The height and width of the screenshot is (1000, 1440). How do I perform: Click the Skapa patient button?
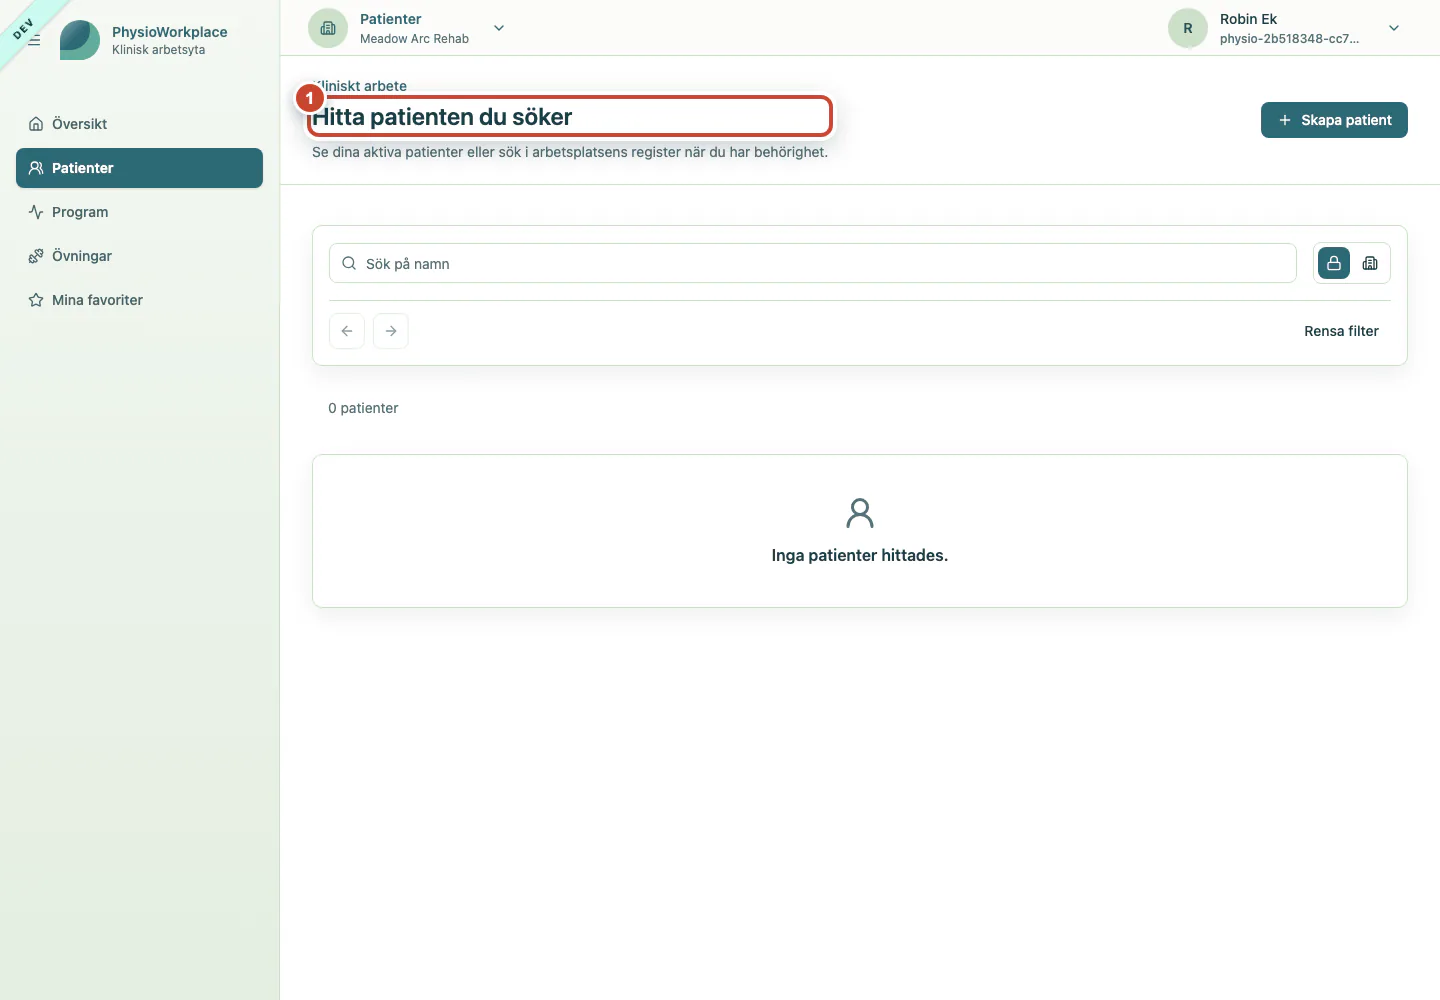coord(1334,120)
